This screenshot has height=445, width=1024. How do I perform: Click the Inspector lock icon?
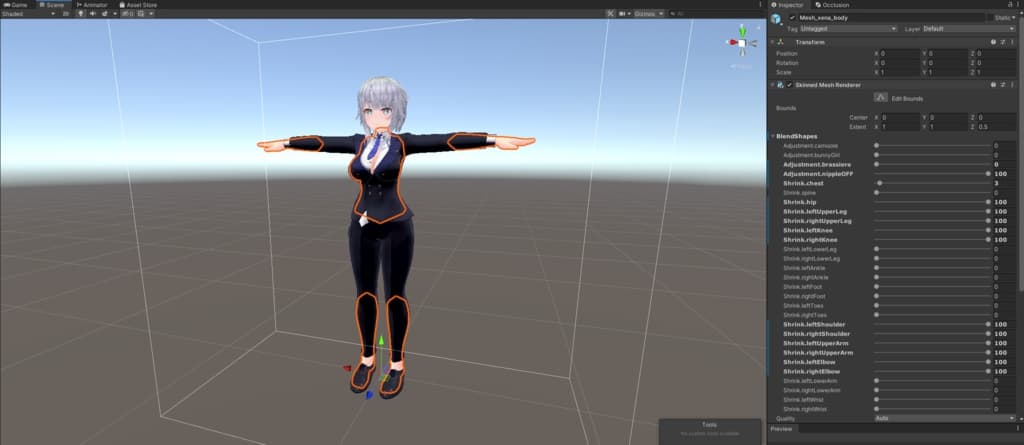(x=1010, y=5)
